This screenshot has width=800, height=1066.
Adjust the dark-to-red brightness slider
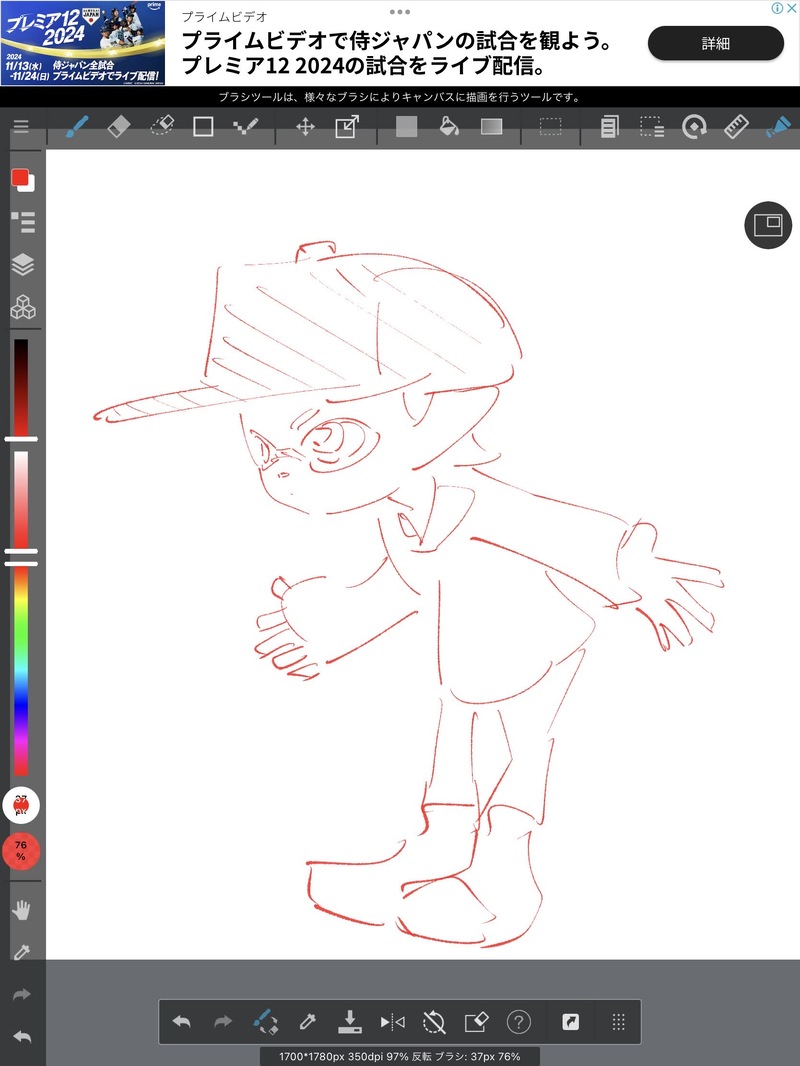click(x=21, y=388)
